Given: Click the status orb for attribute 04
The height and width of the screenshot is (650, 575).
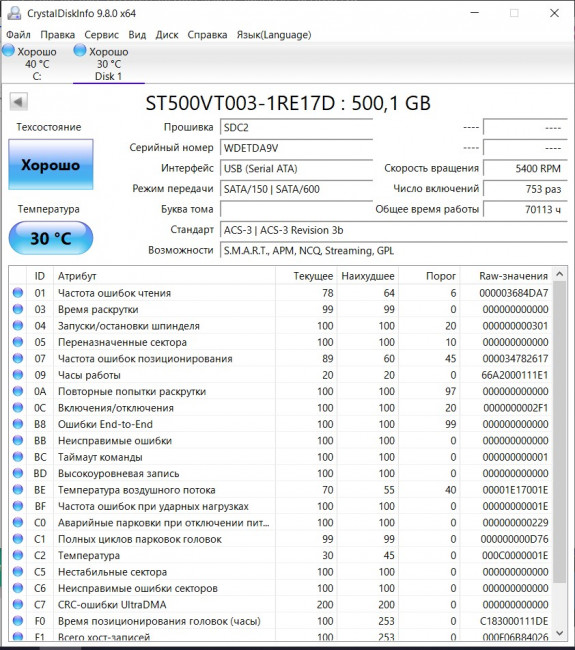Looking at the screenshot, I should point(18,325).
